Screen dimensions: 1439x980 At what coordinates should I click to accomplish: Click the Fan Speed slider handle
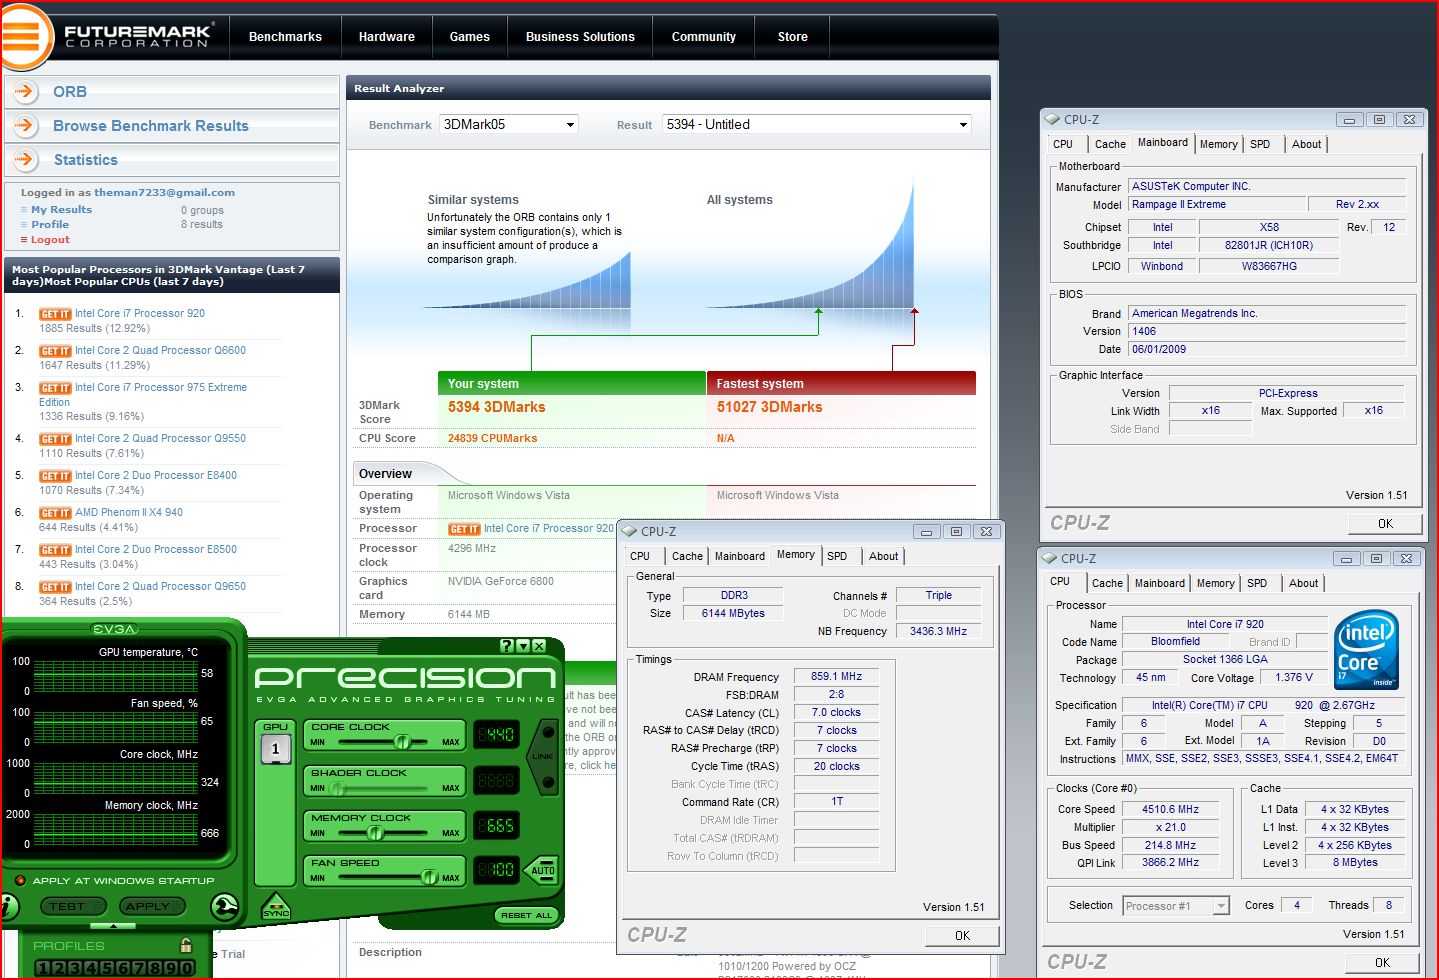click(x=428, y=877)
